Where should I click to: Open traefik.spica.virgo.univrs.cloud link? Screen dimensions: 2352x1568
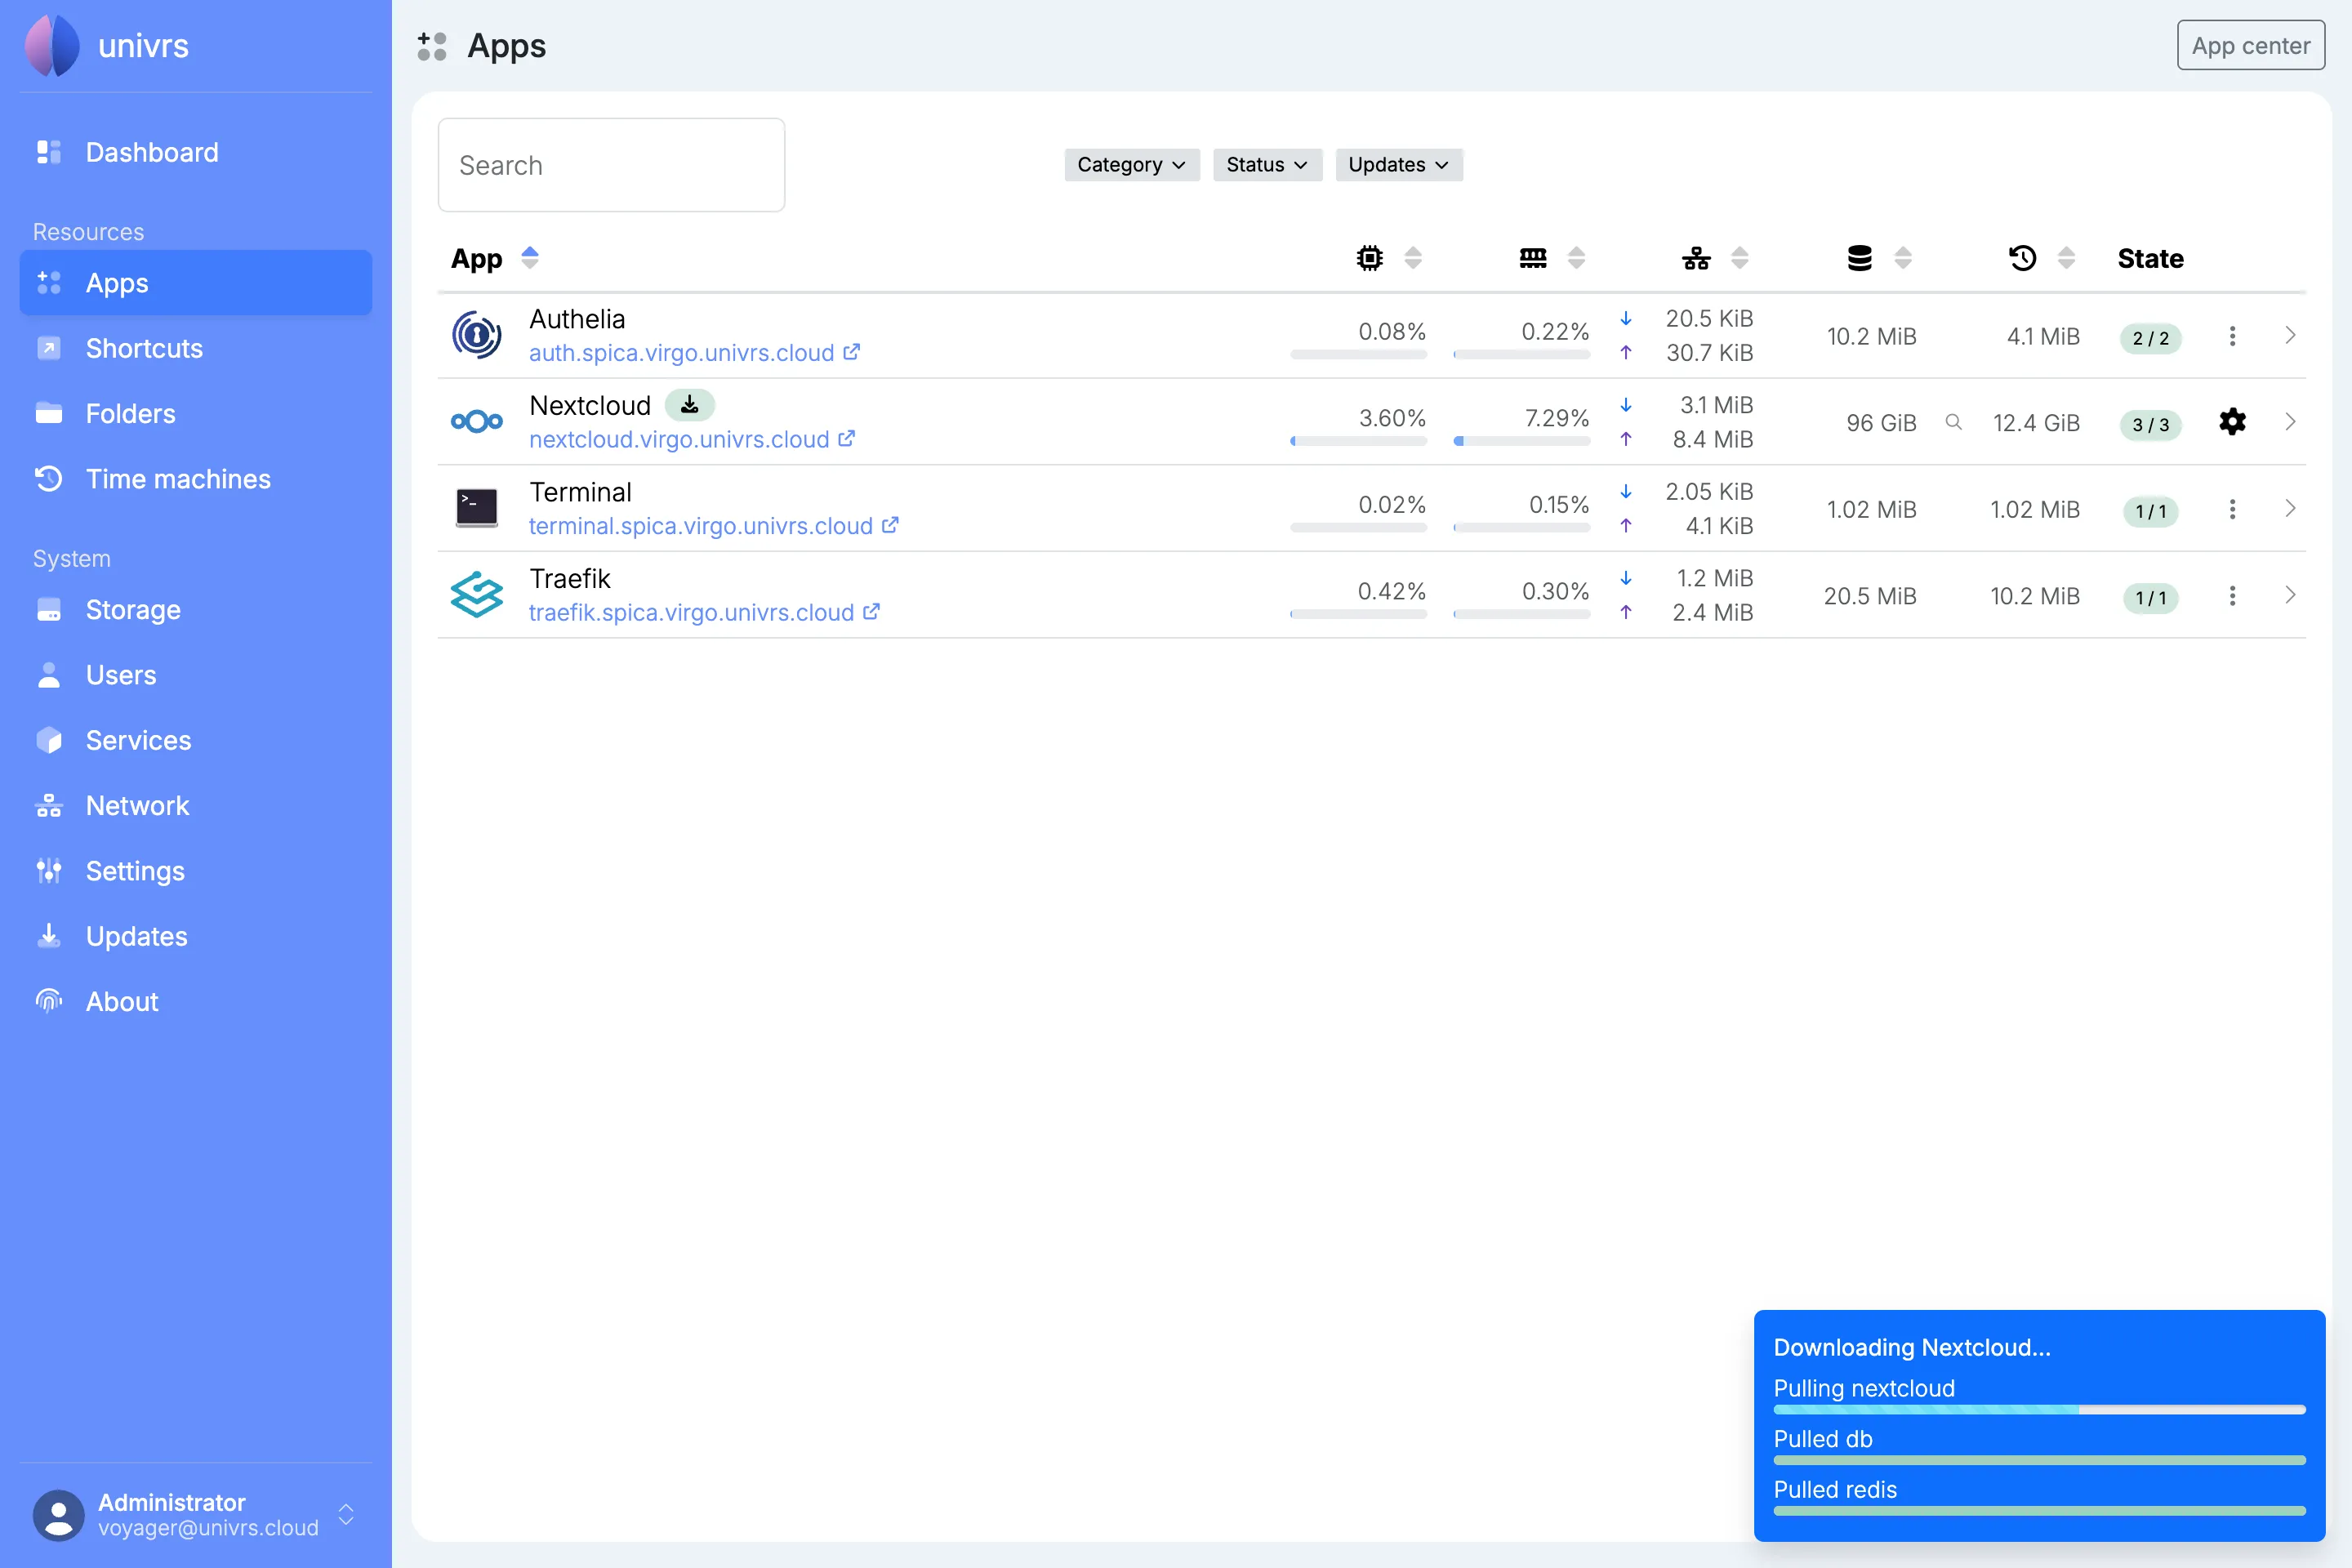704,612
